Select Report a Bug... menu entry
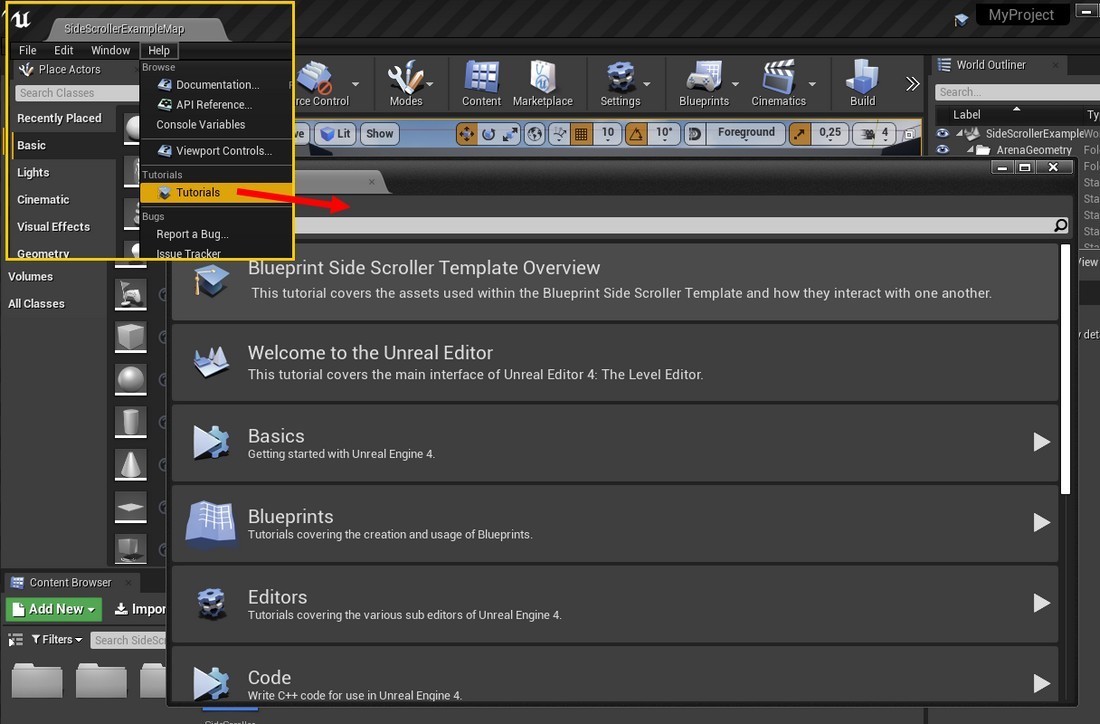The height and width of the screenshot is (724, 1100). click(x=215, y=234)
